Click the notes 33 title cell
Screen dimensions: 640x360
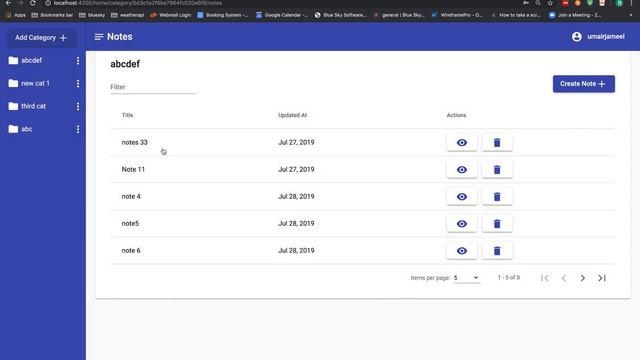click(x=134, y=142)
